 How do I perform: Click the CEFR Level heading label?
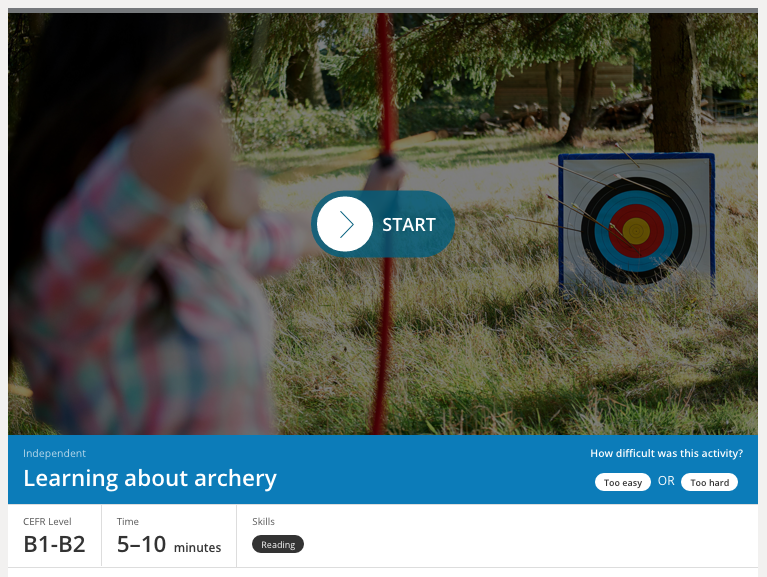pyautogui.click(x=47, y=522)
